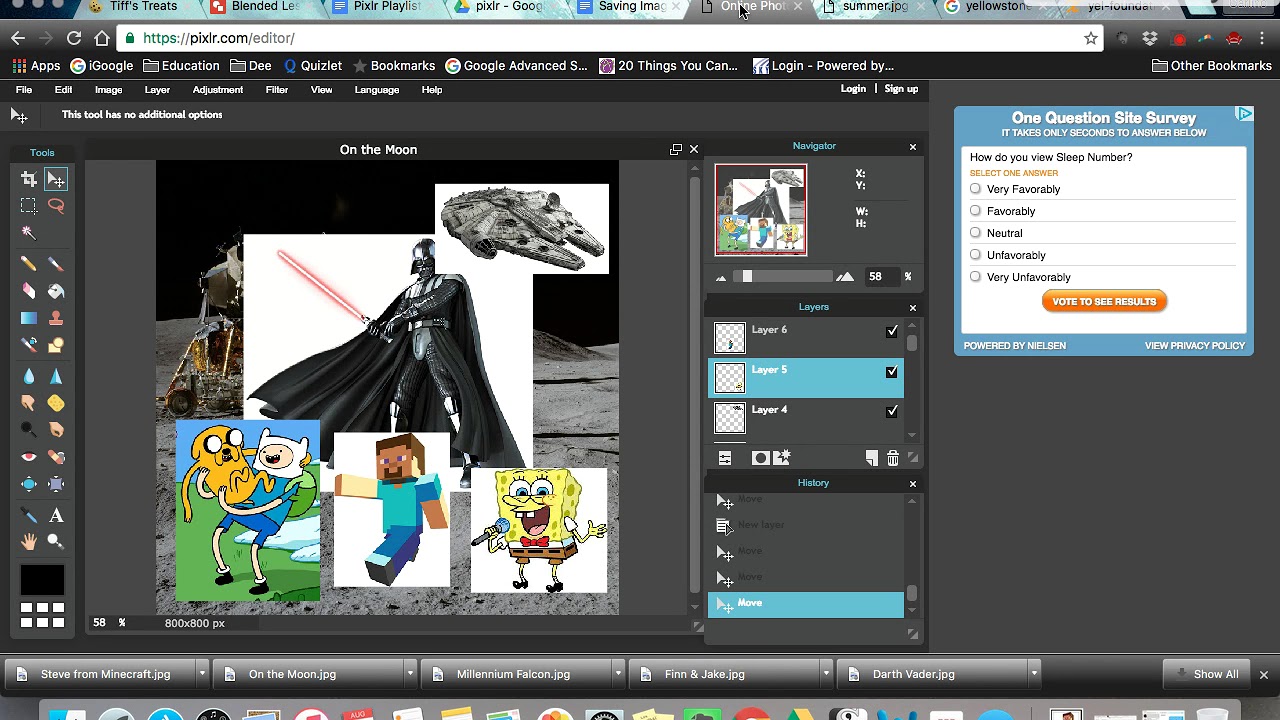Viewport: 1280px width, 720px height.
Task: Select the Red Eye Reduction tool
Action: point(29,457)
